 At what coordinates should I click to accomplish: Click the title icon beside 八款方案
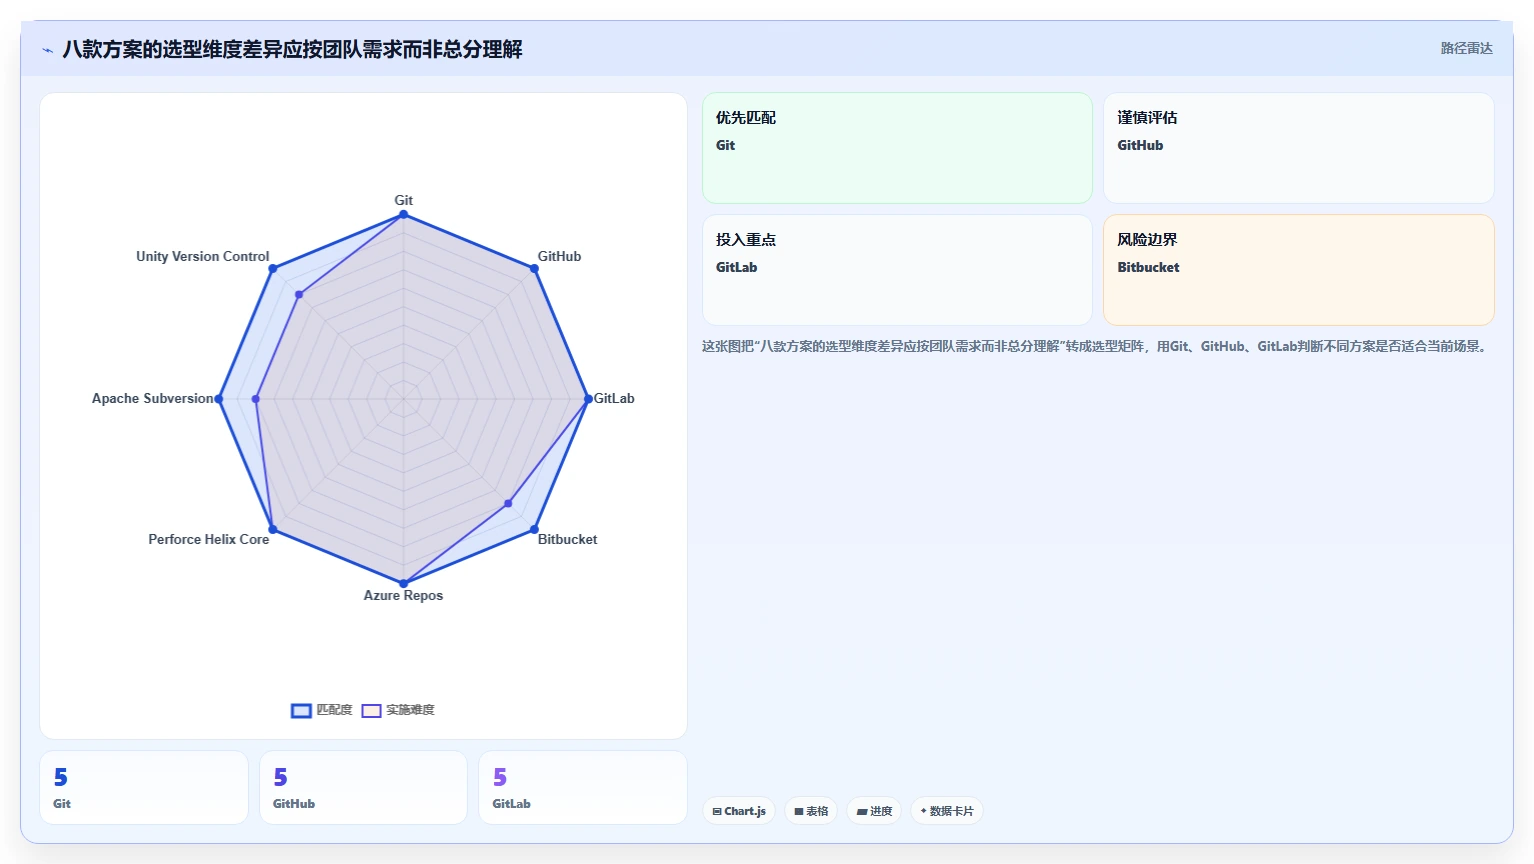tap(47, 50)
